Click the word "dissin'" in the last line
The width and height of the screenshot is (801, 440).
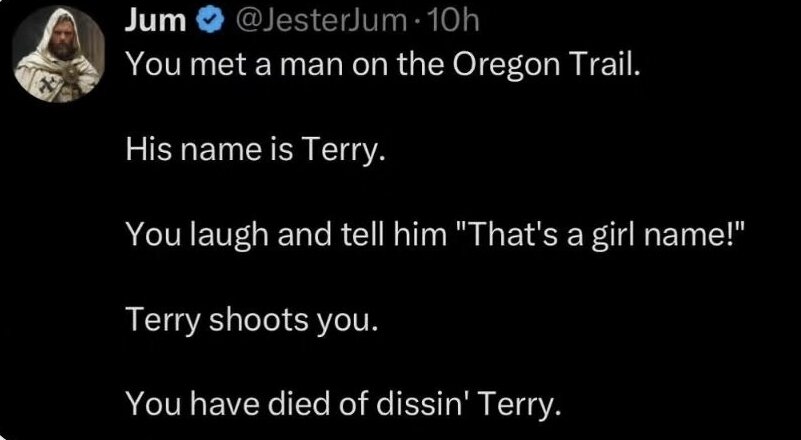coord(422,405)
